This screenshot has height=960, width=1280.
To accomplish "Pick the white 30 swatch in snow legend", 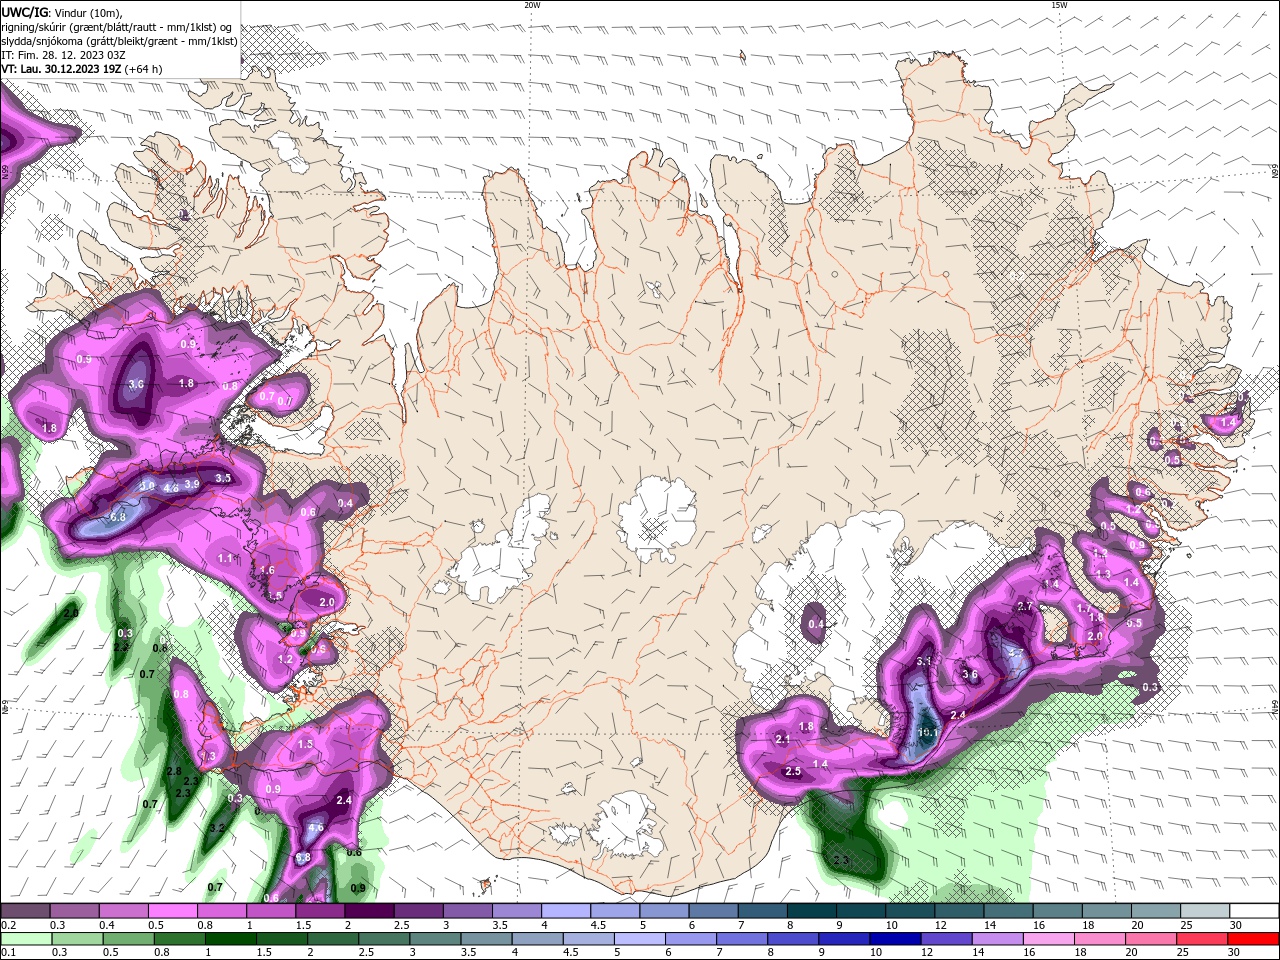I will [x=1253, y=911].
